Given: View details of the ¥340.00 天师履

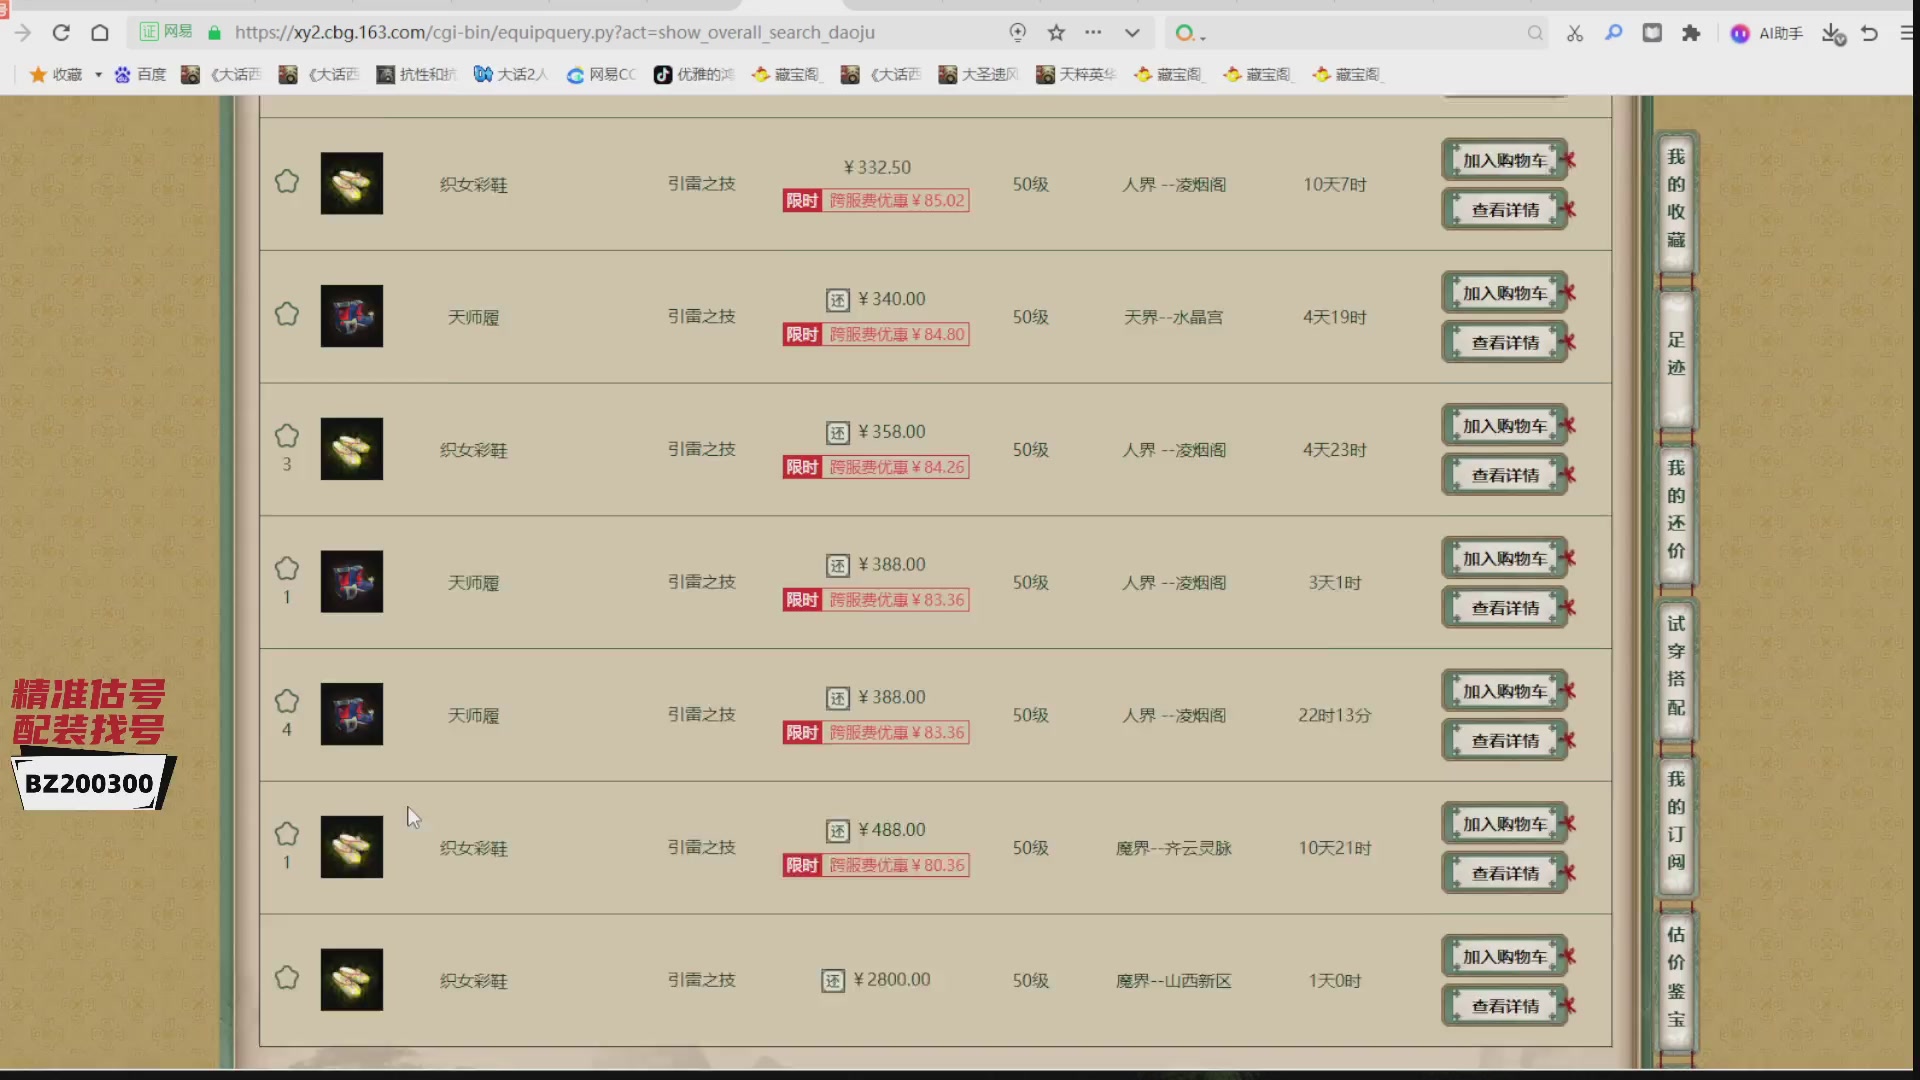Looking at the screenshot, I should (x=1505, y=343).
